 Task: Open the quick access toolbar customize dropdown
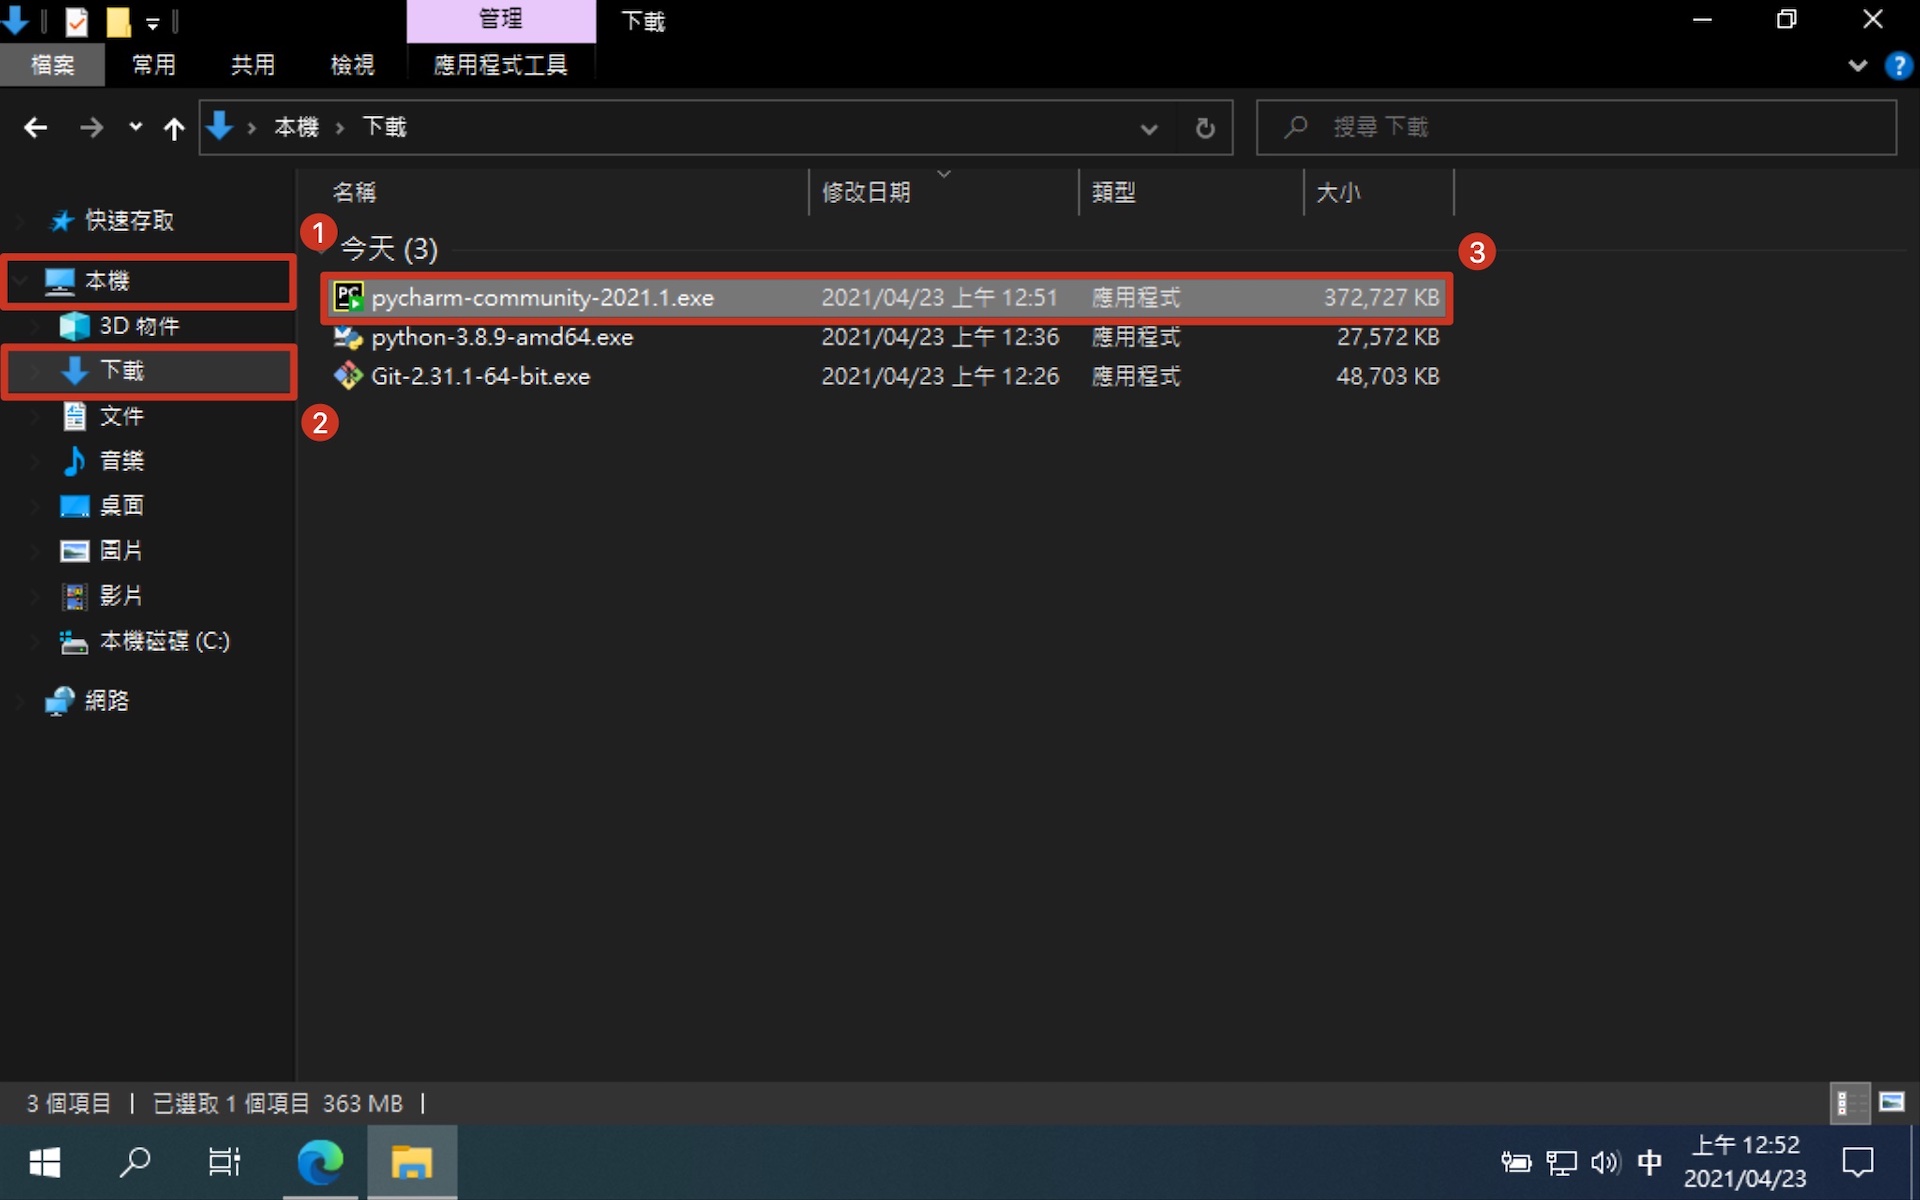tap(153, 22)
